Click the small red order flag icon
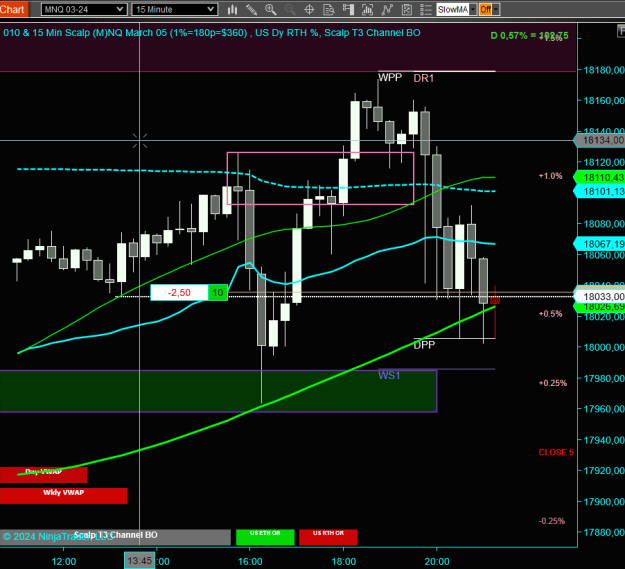This screenshot has width=625, height=569. [495, 300]
